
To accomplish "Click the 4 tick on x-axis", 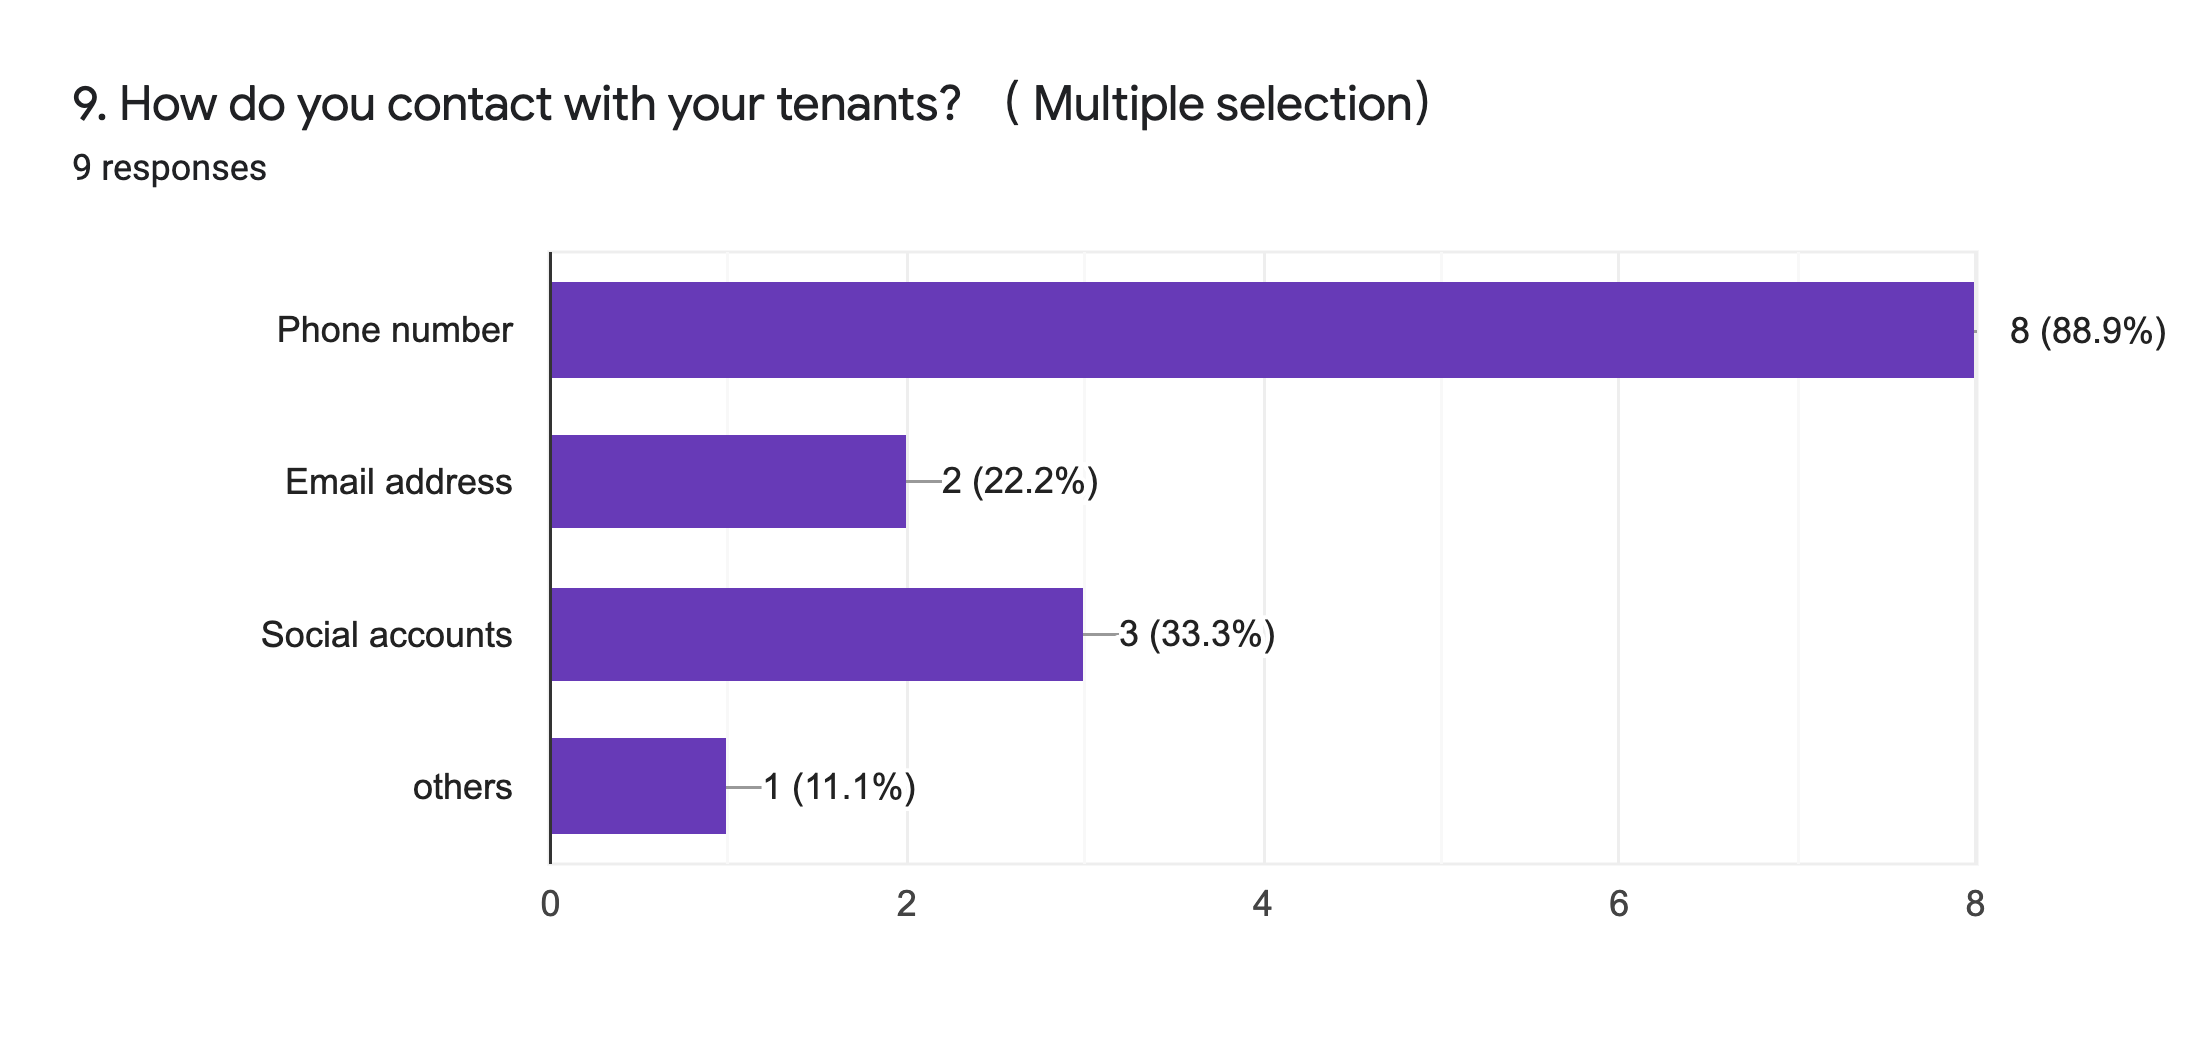I will coord(1262,904).
